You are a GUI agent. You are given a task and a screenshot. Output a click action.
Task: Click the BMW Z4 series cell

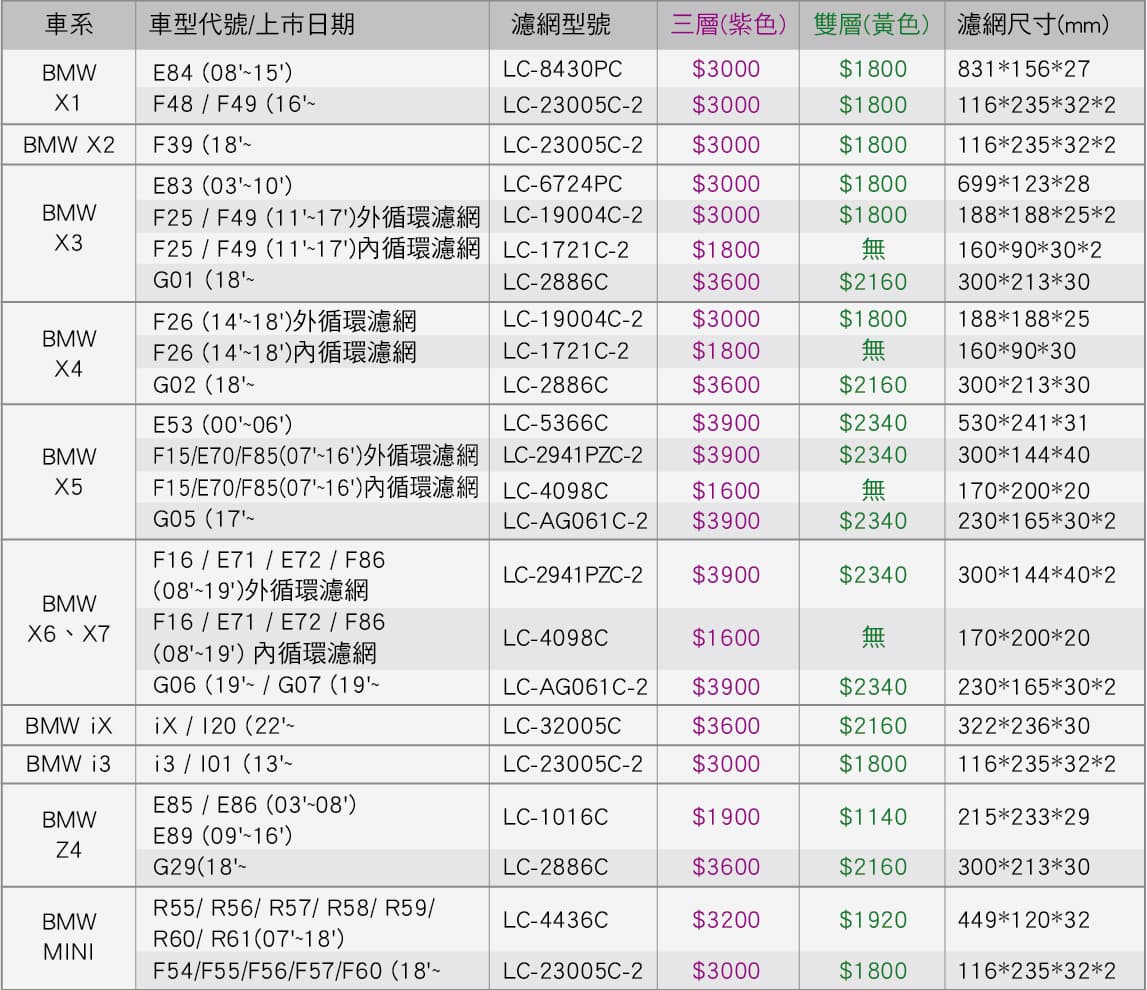point(69,835)
